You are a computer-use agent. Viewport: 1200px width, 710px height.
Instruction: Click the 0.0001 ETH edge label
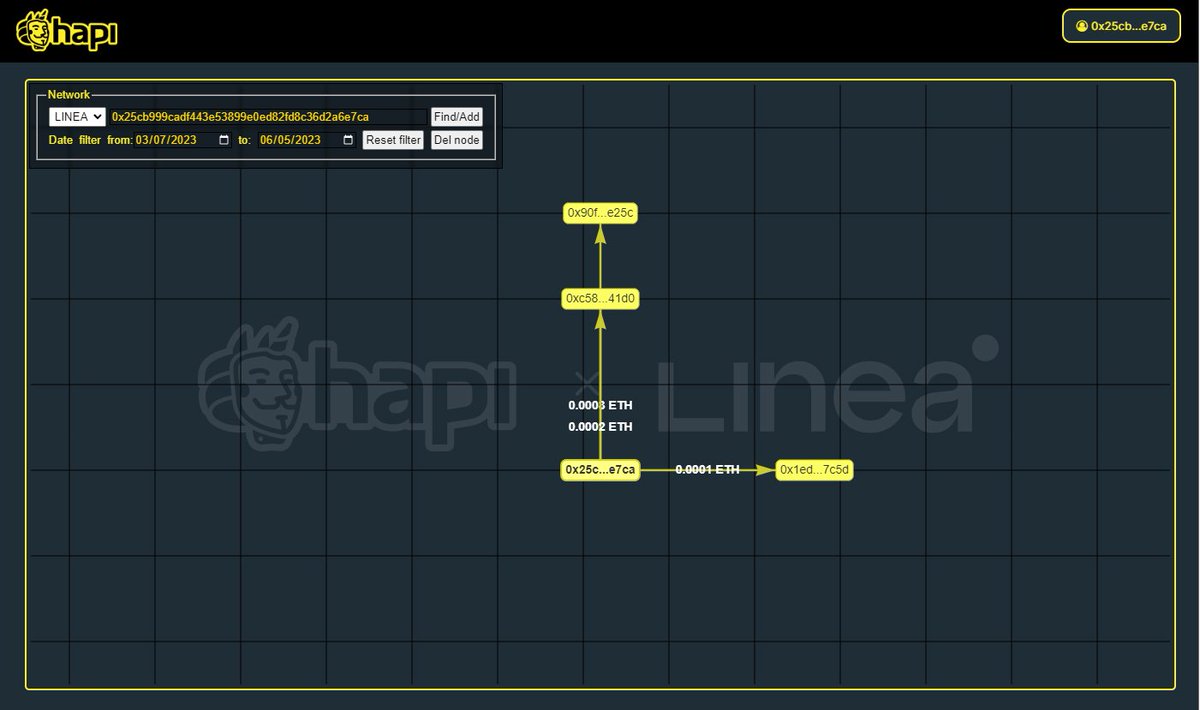707,469
